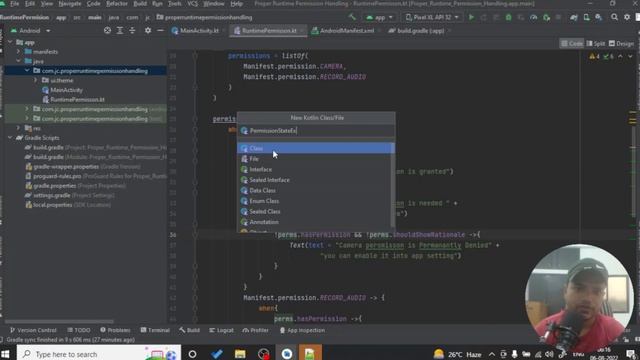The height and width of the screenshot is (360, 640).
Task: Click the Debug app bug icon
Action: tap(509, 18)
